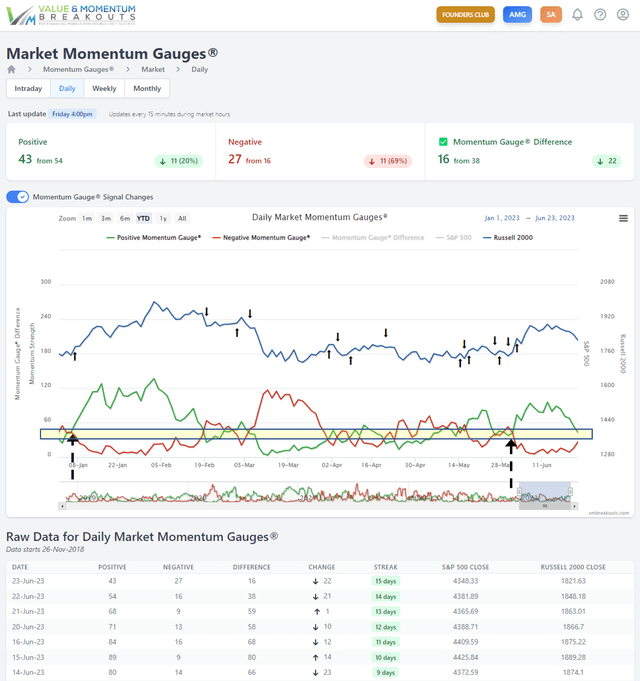Screen dimensions: 640x681
Task: Click the right handle of navigator range
Action: coord(571,492)
